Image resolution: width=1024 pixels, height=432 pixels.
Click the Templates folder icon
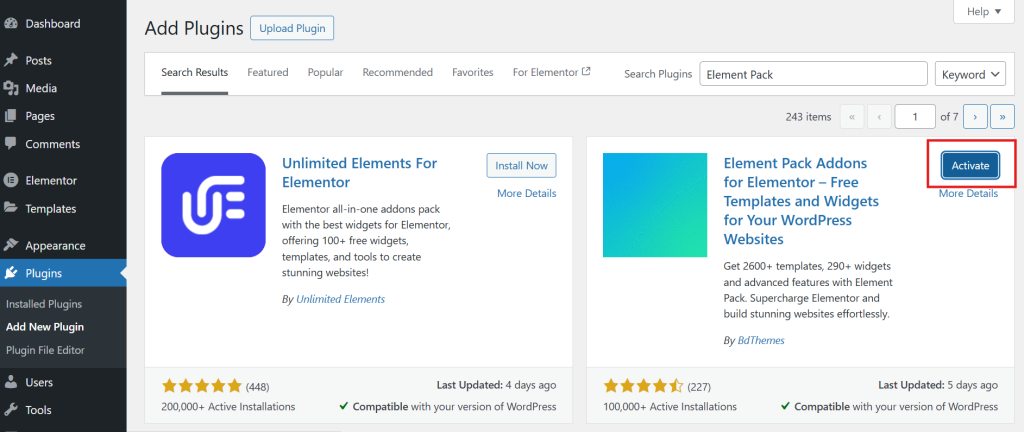click(x=11, y=209)
